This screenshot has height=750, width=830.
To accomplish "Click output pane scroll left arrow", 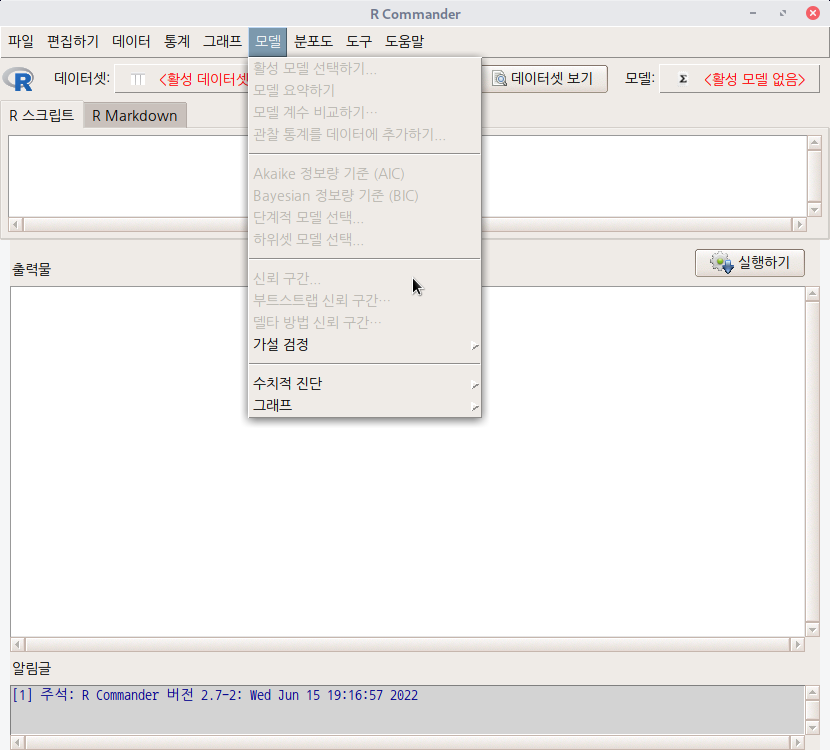I will point(17,644).
